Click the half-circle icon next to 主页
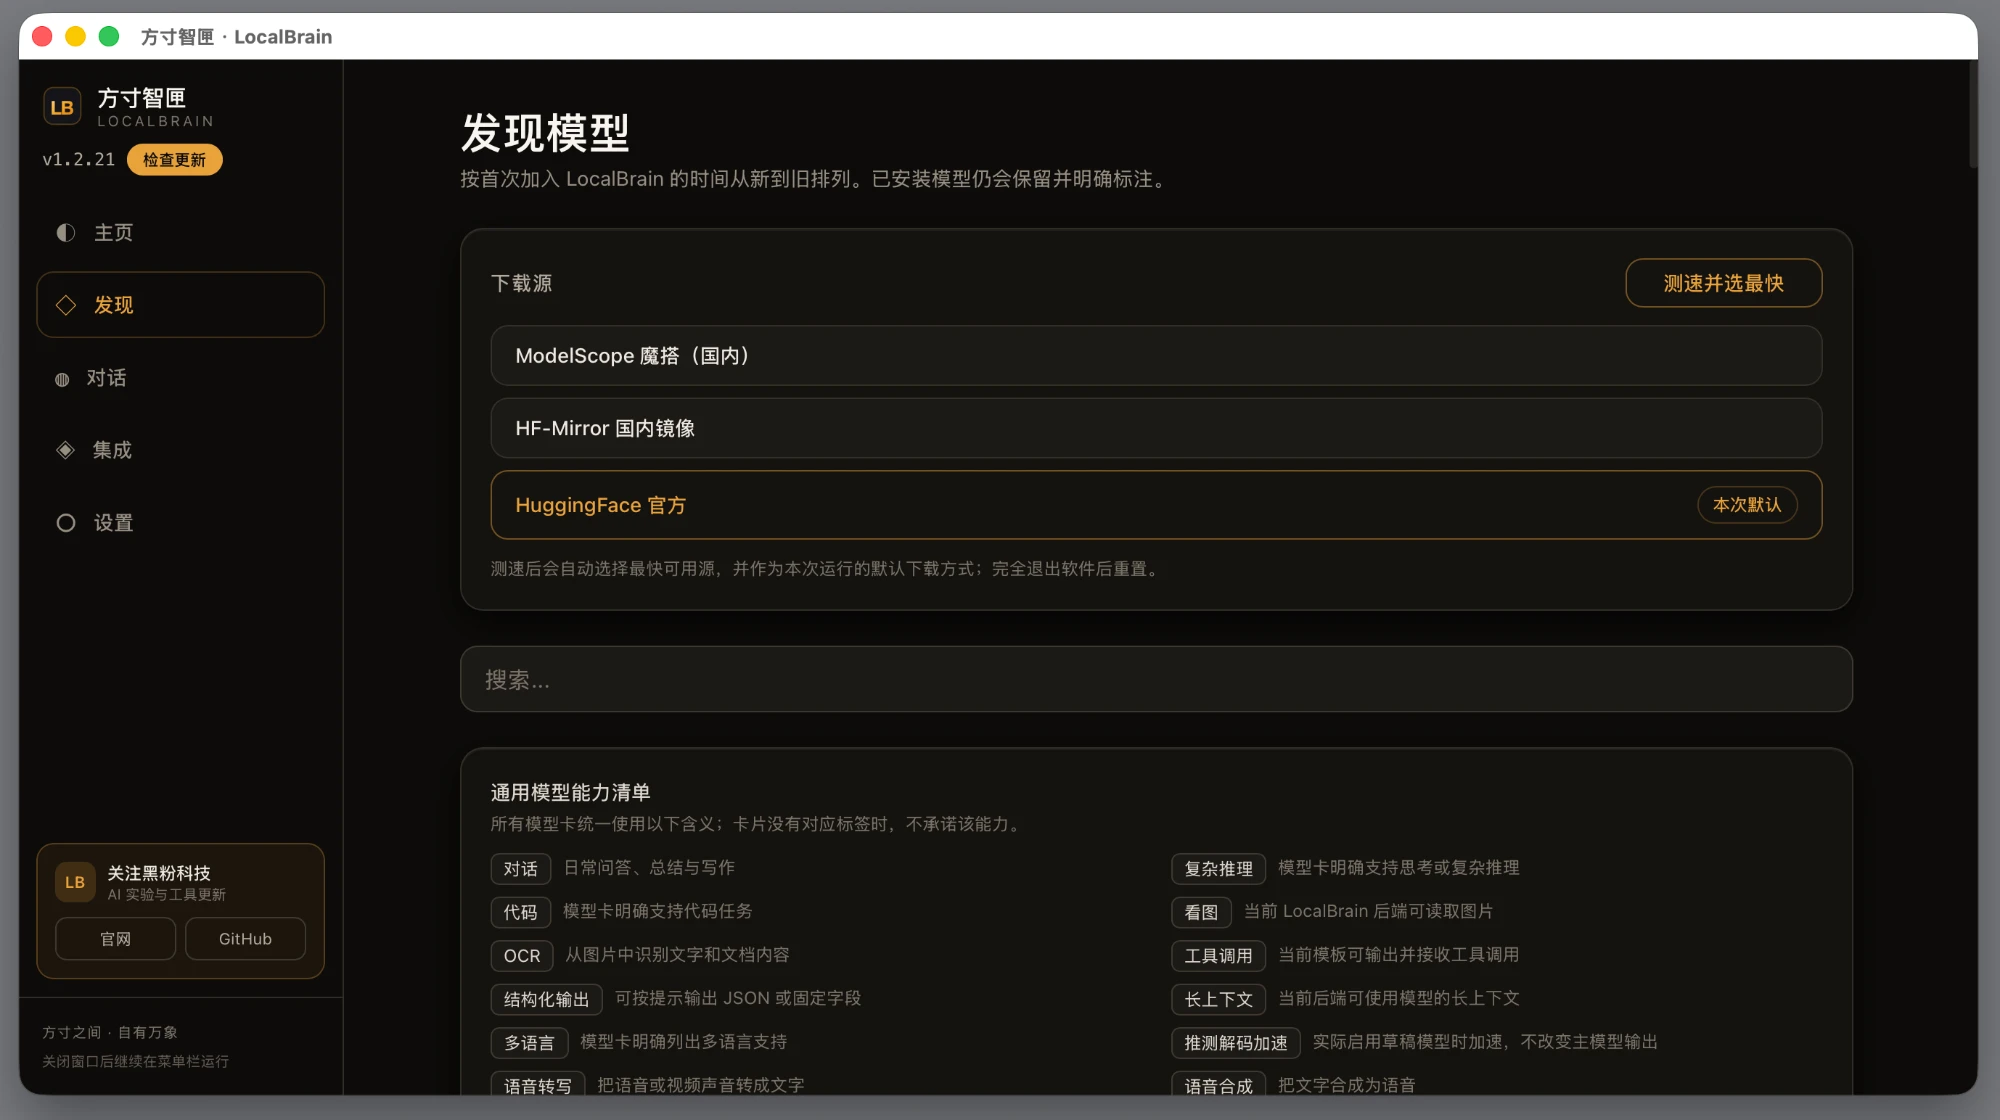Screen dimensions: 2000x1120 pos(66,233)
